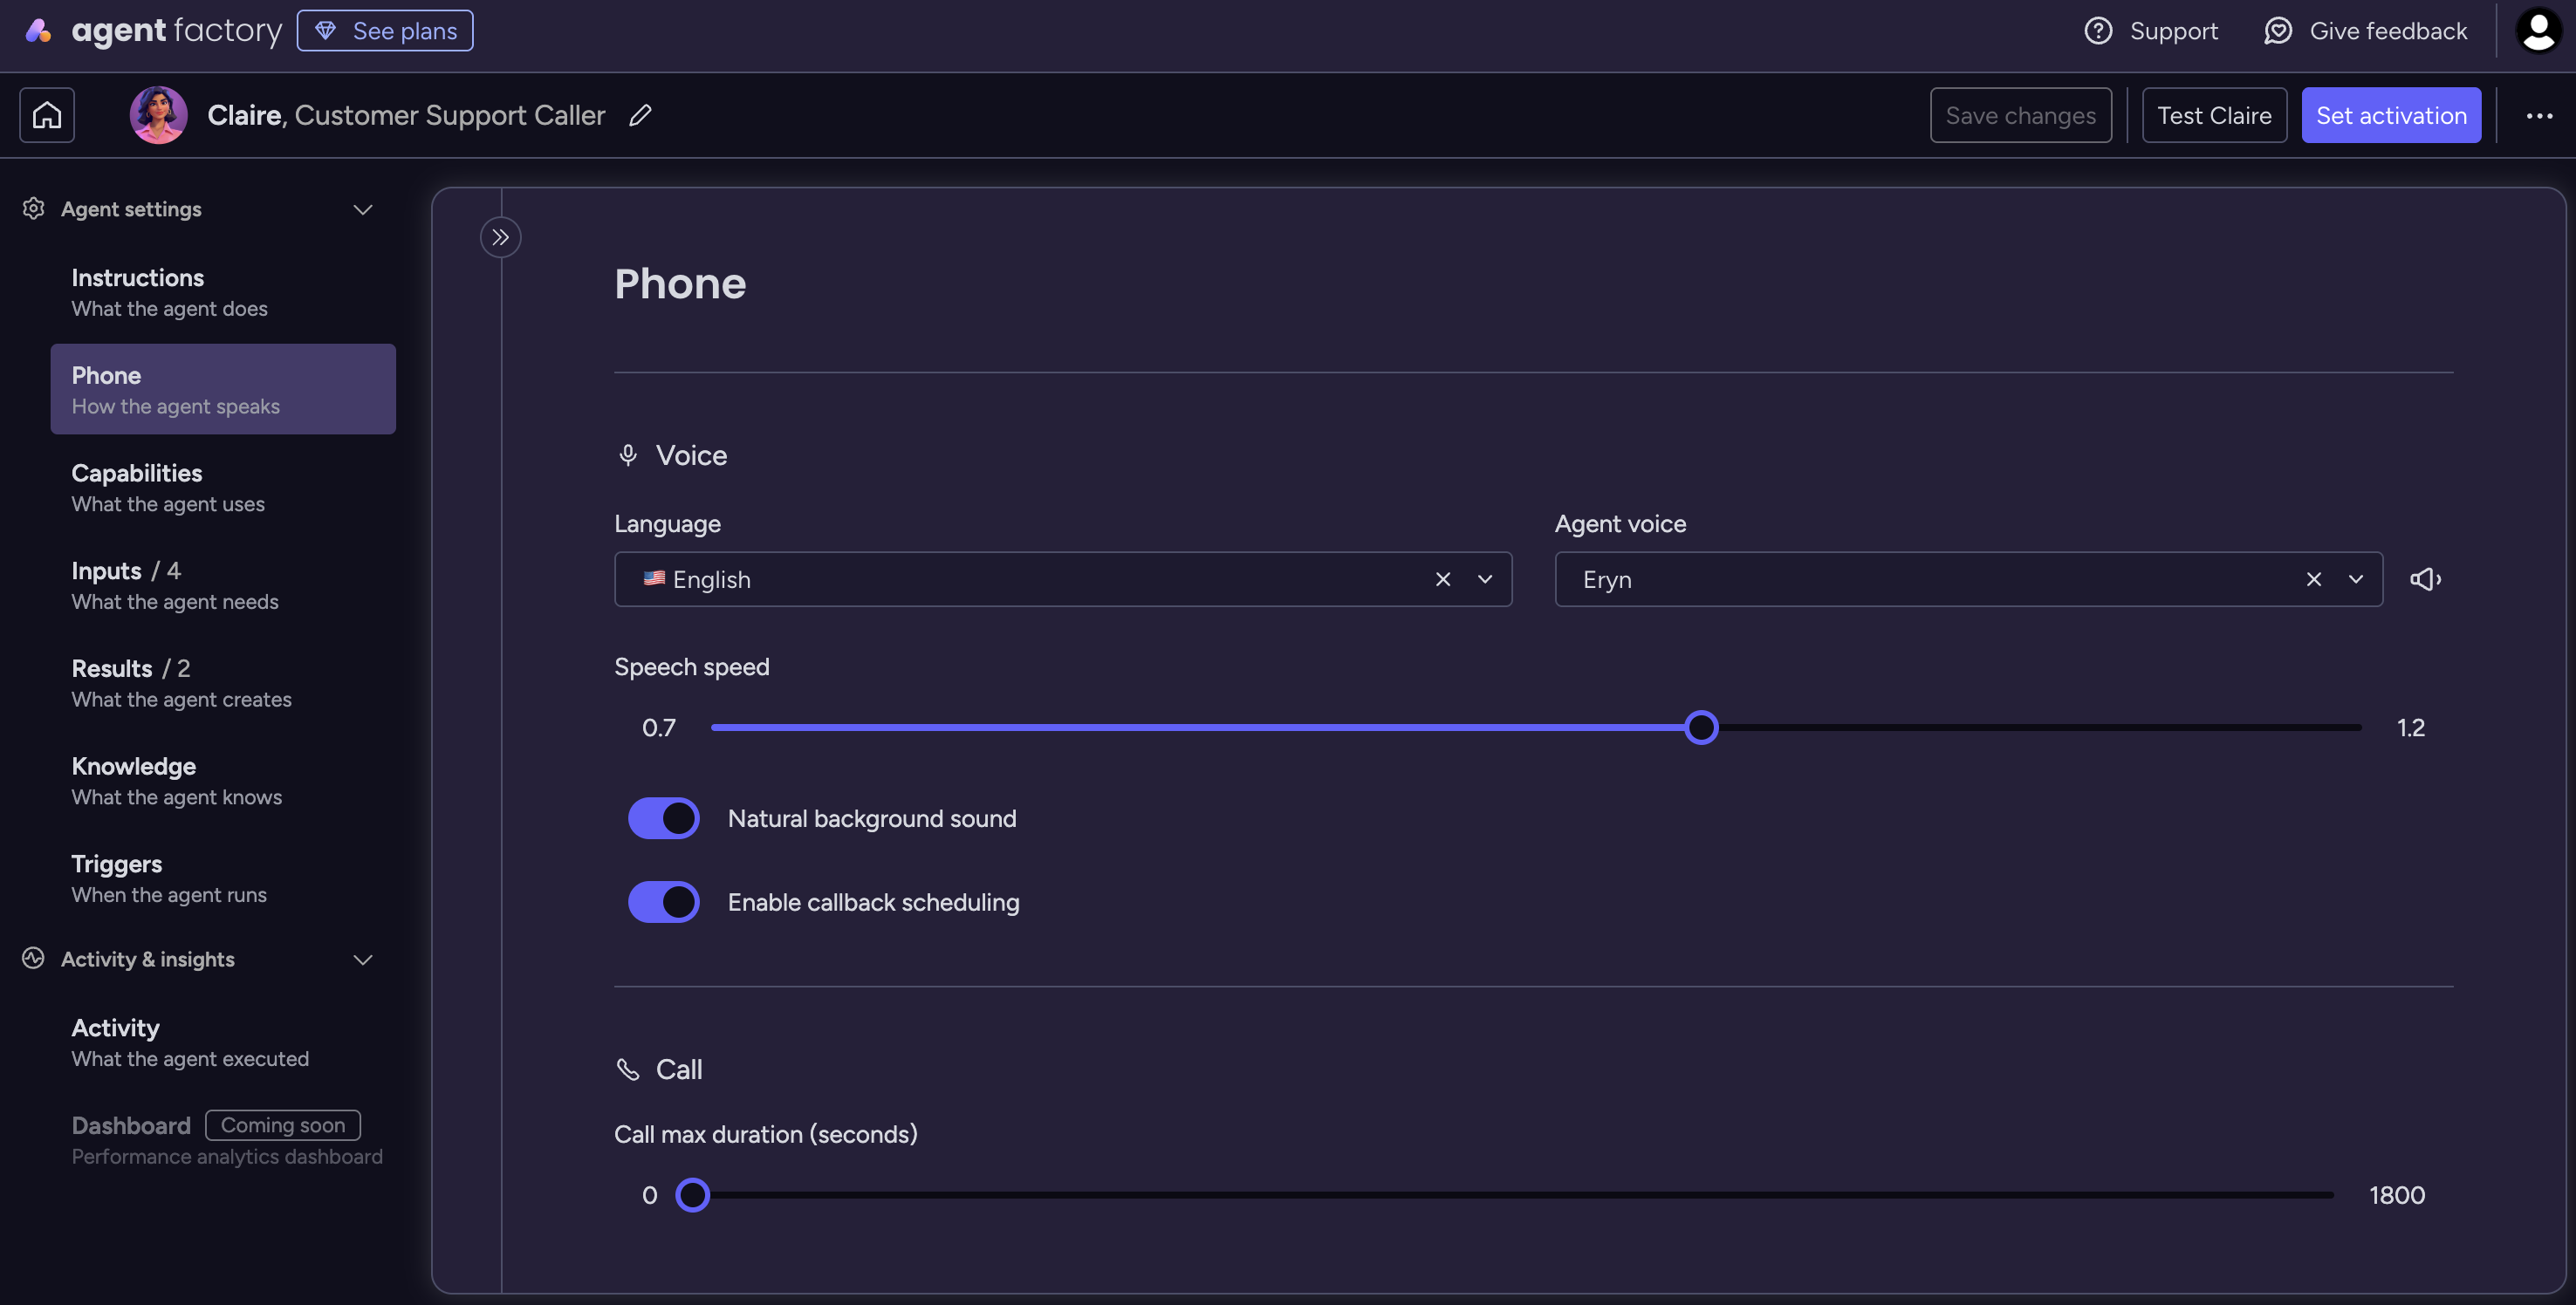Open the Language dropdown arrow
2576x1305 pixels.
pyautogui.click(x=1485, y=579)
